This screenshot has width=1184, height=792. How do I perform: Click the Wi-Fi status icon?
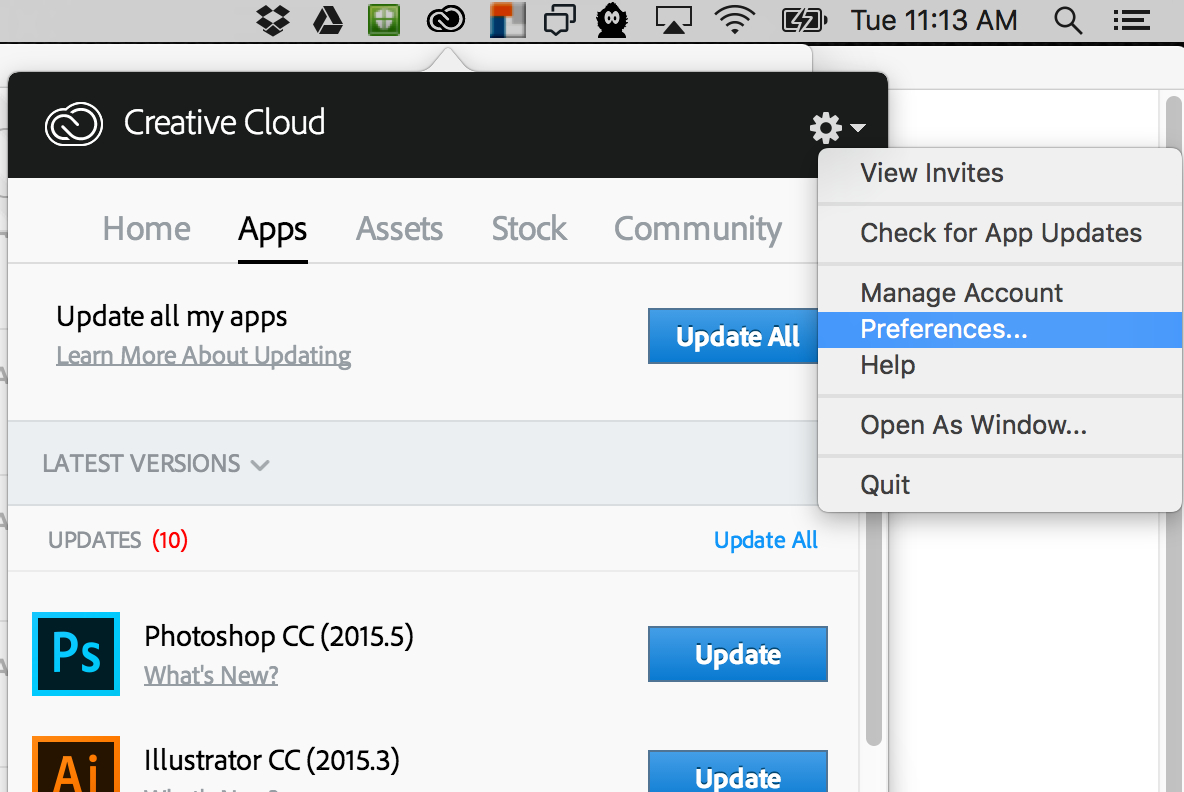[x=735, y=20]
